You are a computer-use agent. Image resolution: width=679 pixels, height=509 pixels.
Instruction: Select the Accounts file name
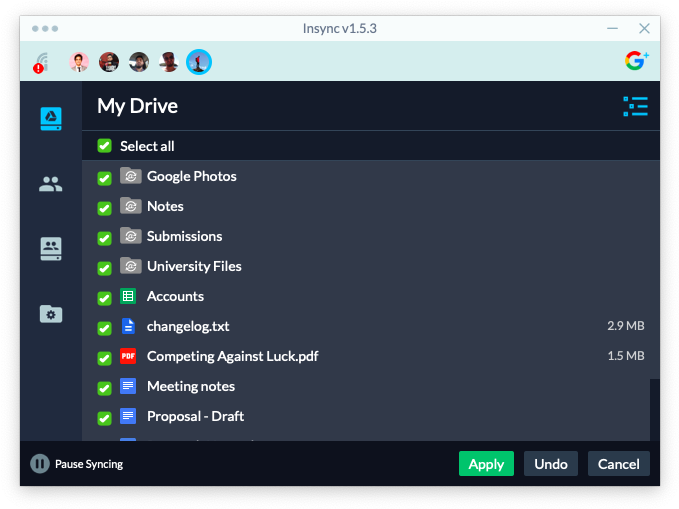[175, 296]
